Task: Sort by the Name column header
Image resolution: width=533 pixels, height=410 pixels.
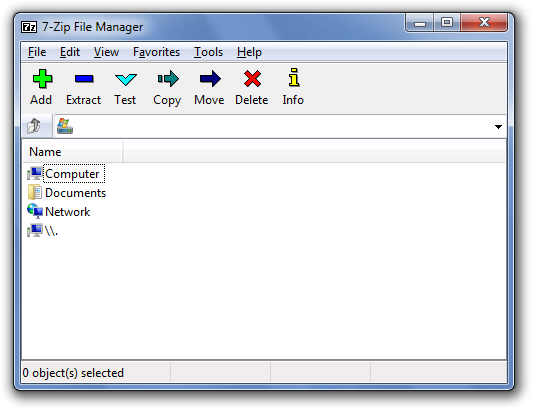Action: click(72, 152)
